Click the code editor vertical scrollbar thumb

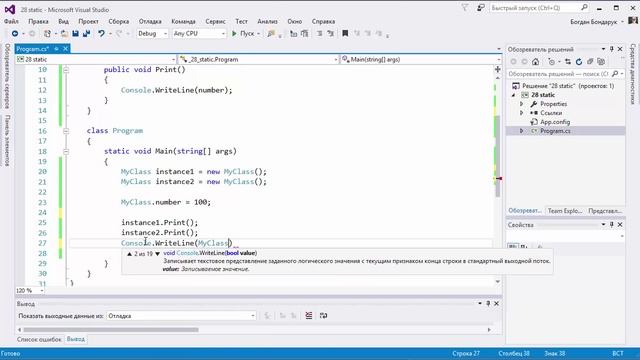pos(498,156)
